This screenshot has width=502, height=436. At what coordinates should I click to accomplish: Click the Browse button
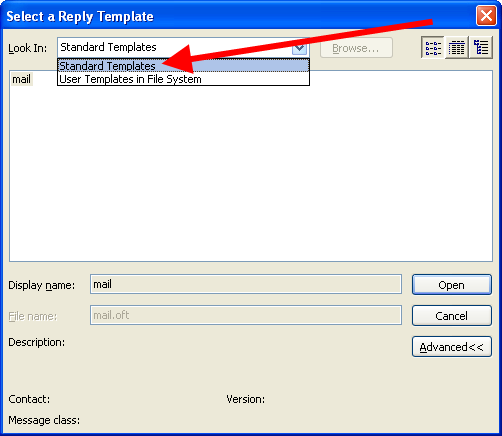(356, 48)
